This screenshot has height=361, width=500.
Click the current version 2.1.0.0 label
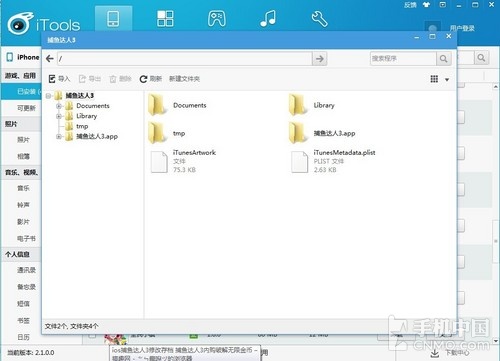pos(30,353)
